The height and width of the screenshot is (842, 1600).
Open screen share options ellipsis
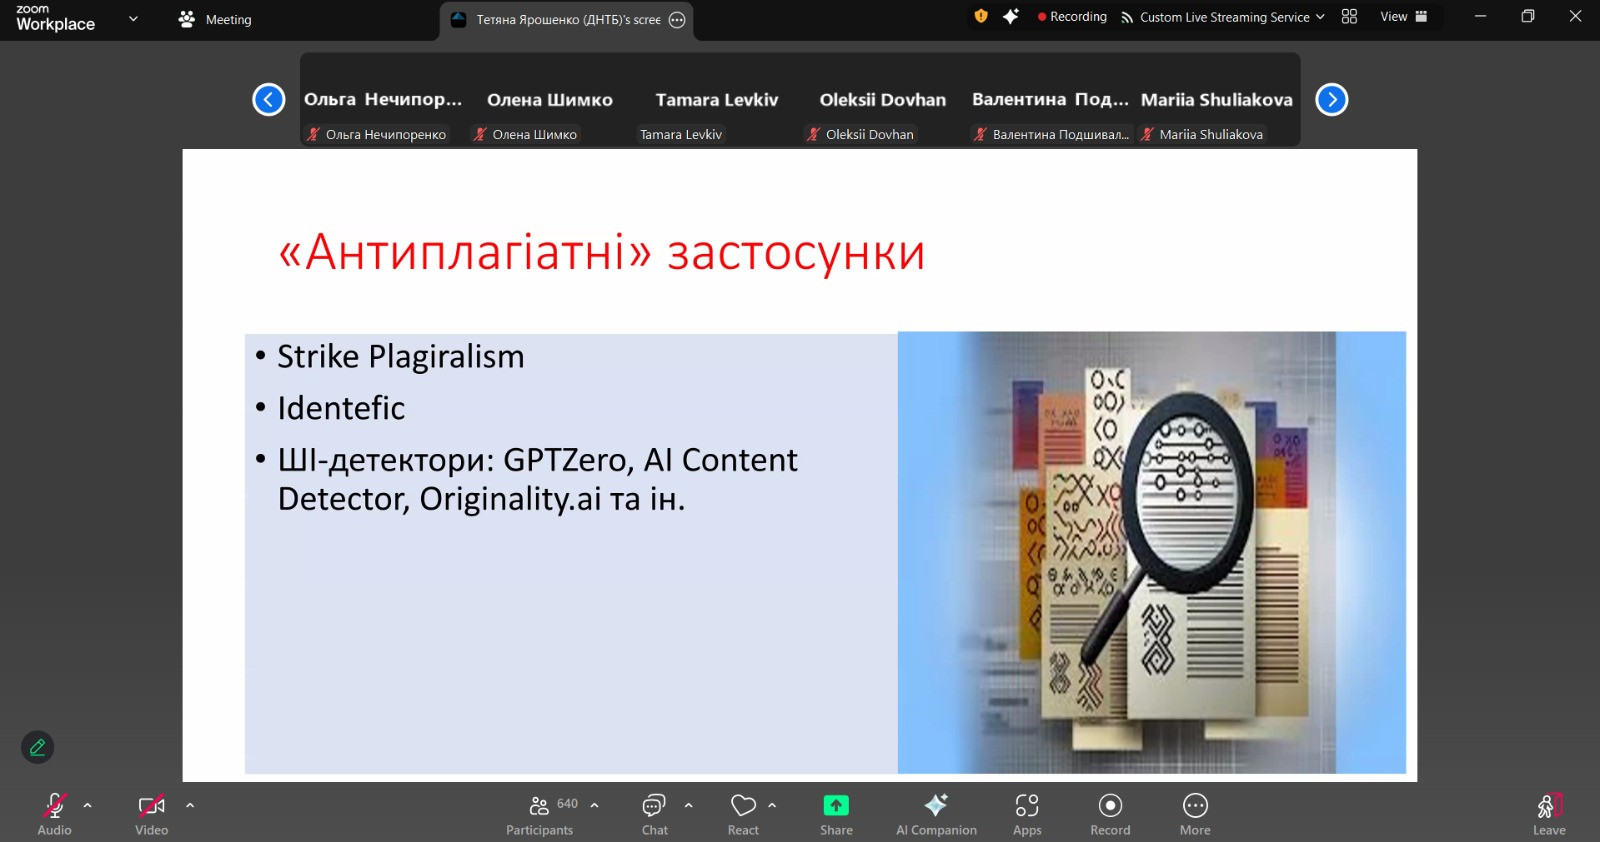coord(677,20)
